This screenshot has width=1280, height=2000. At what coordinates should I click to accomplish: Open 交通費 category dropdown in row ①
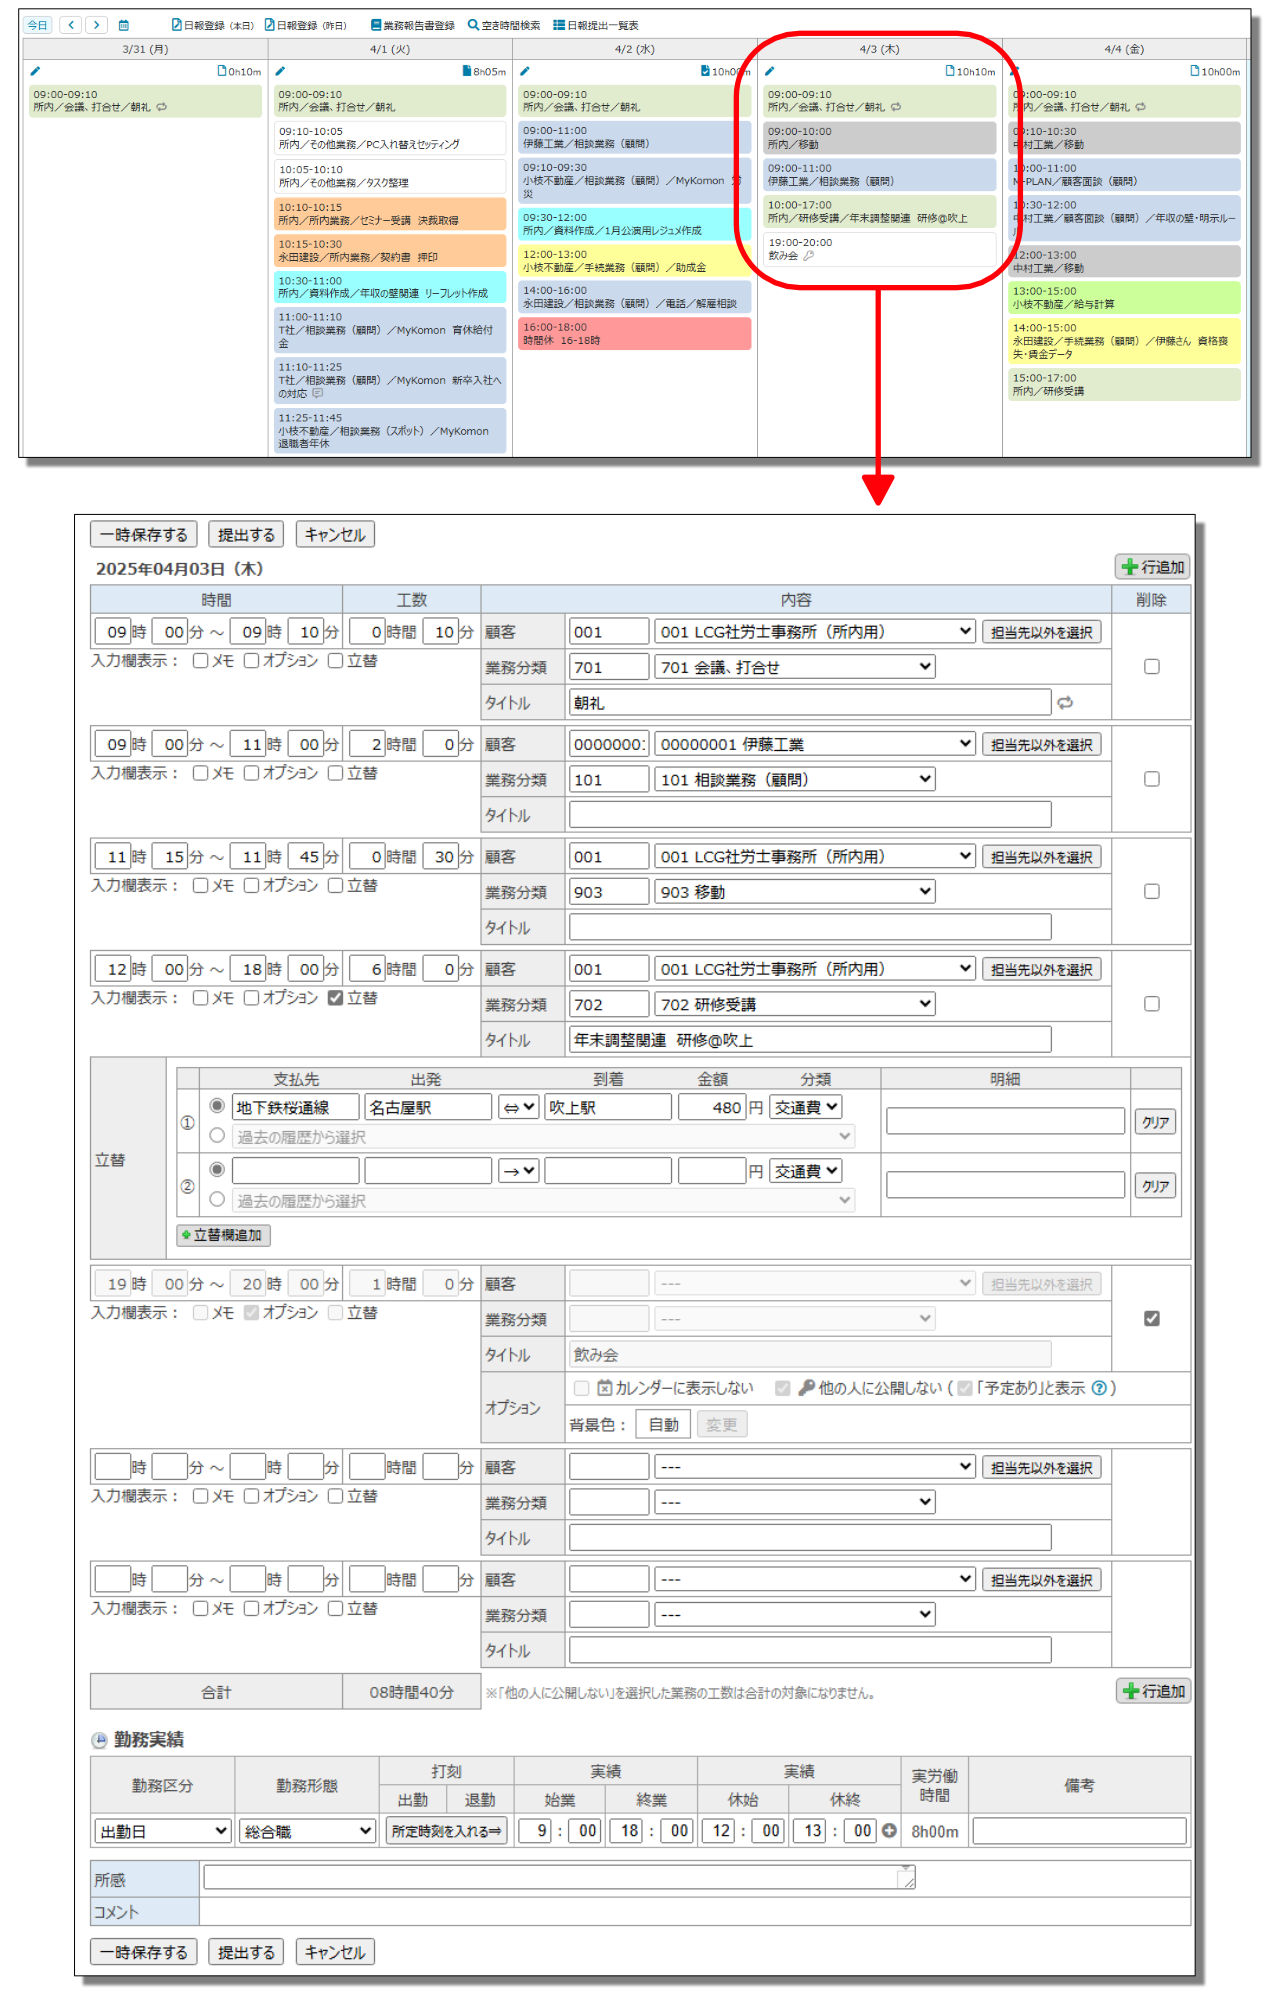[806, 1107]
